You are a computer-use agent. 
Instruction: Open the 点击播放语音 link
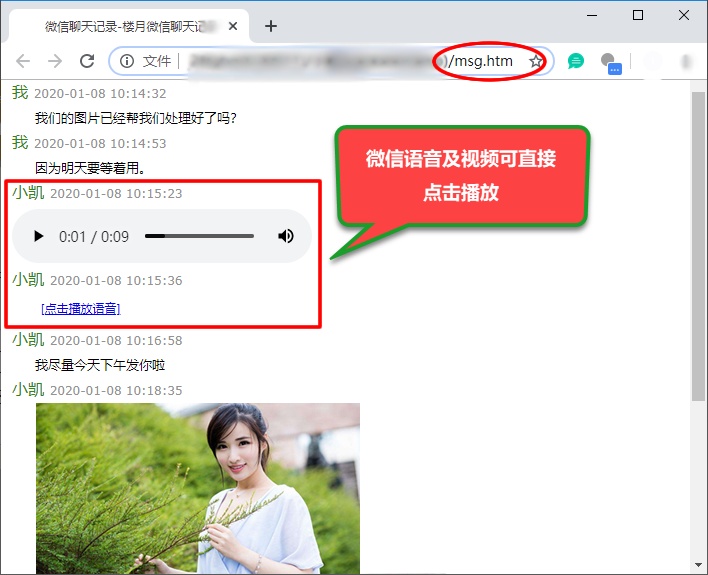pos(81,309)
